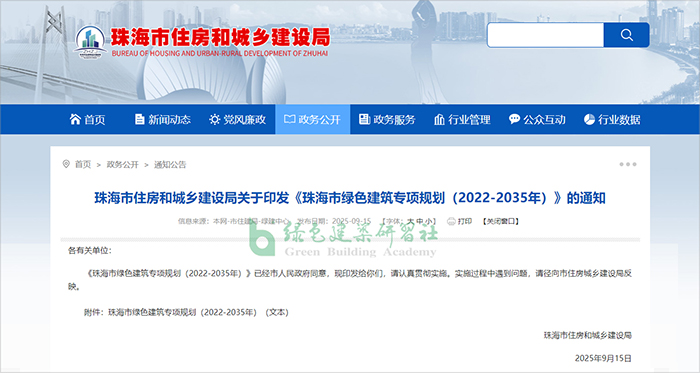
Task: Open the three-dots more options
Action: coord(628,165)
